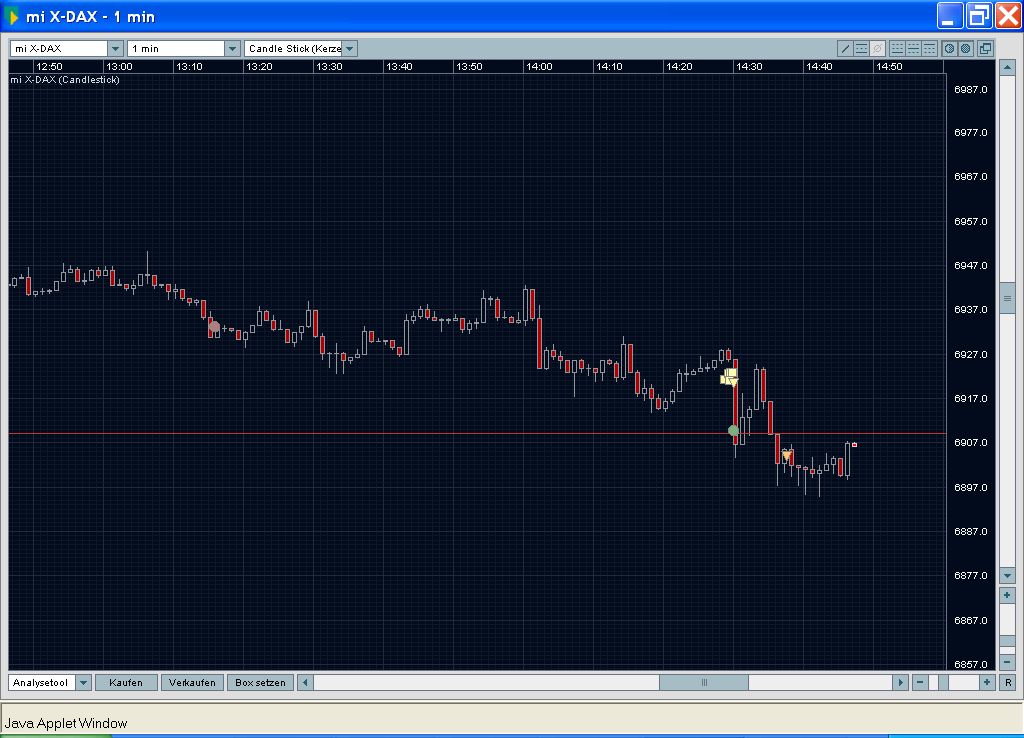Click the mi X-DAX (Candlestick) chart label
This screenshot has width=1024, height=738.
point(65,80)
